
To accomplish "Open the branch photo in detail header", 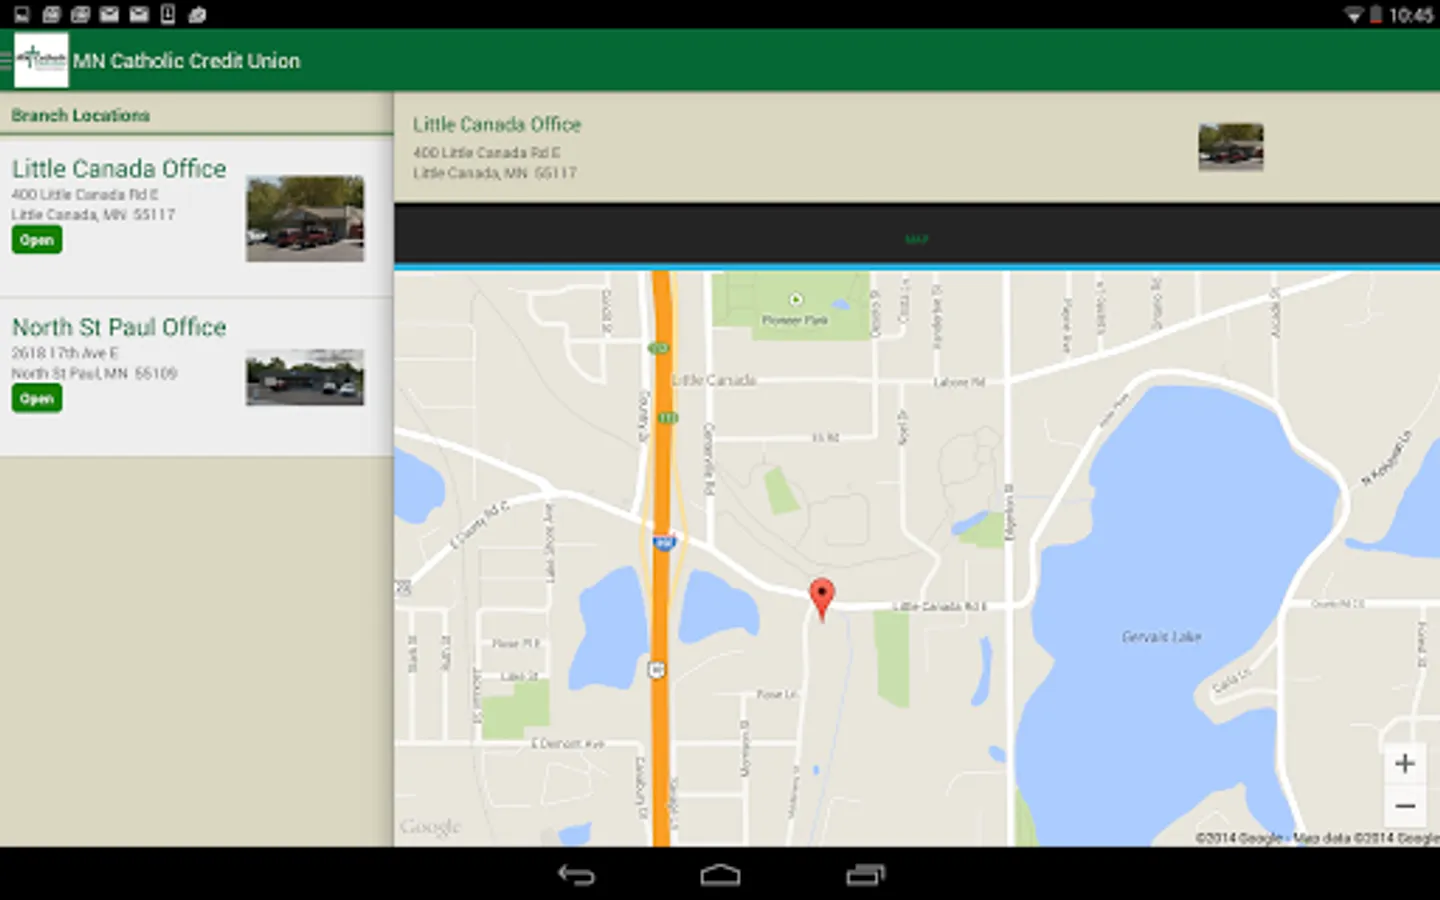I will click(x=1231, y=147).
